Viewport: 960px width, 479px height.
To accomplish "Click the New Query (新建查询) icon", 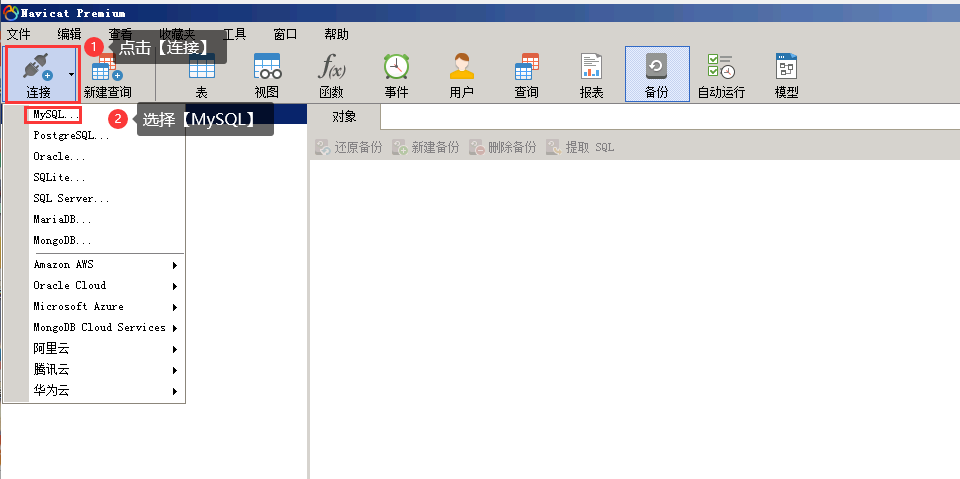I will pos(107,67).
